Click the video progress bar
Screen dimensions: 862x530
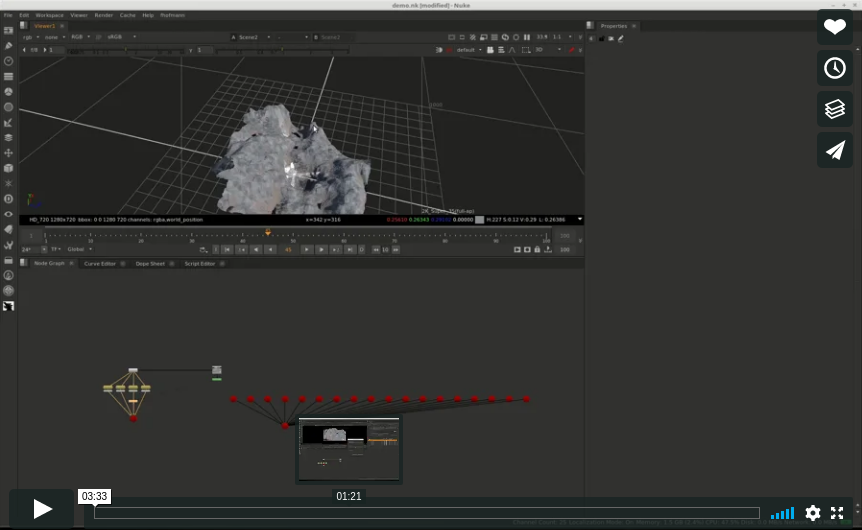click(x=427, y=513)
